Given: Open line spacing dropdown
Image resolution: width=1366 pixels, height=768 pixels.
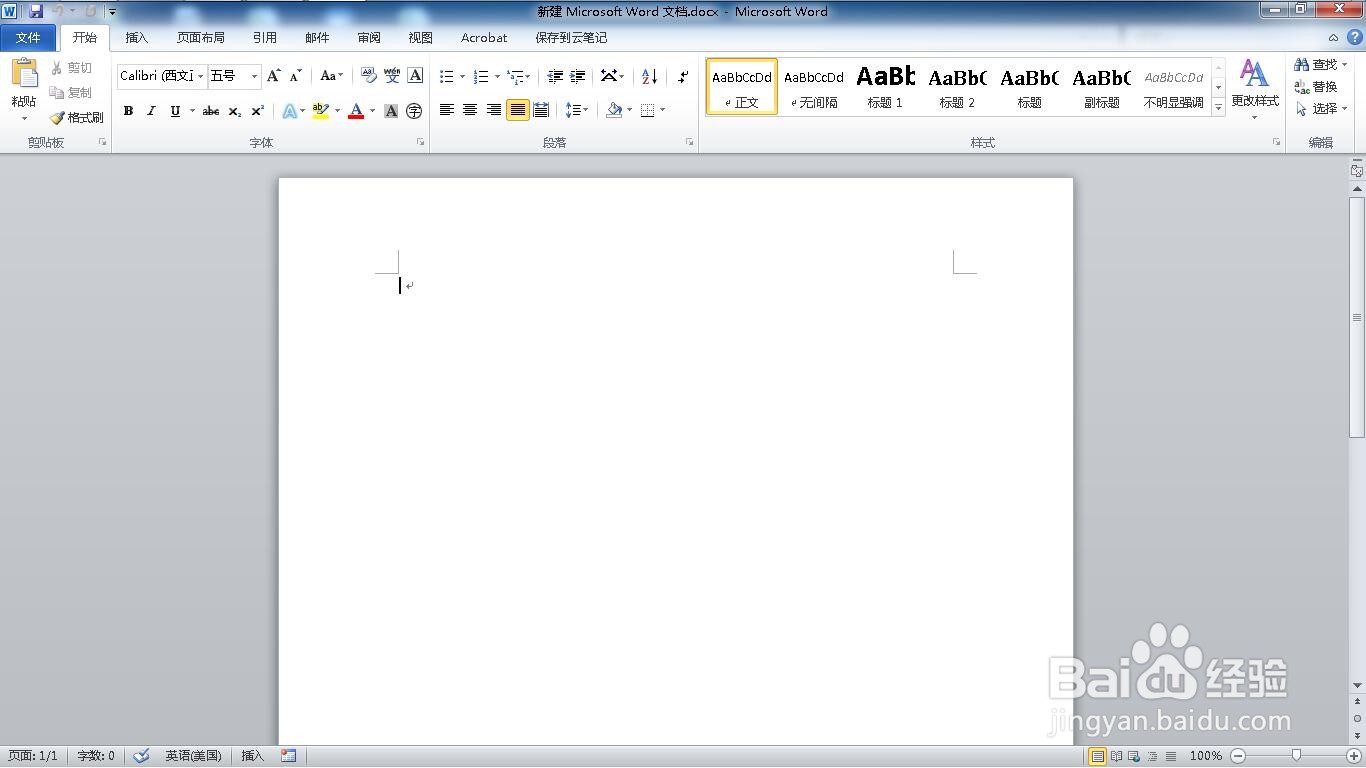Looking at the screenshot, I should point(577,110).
